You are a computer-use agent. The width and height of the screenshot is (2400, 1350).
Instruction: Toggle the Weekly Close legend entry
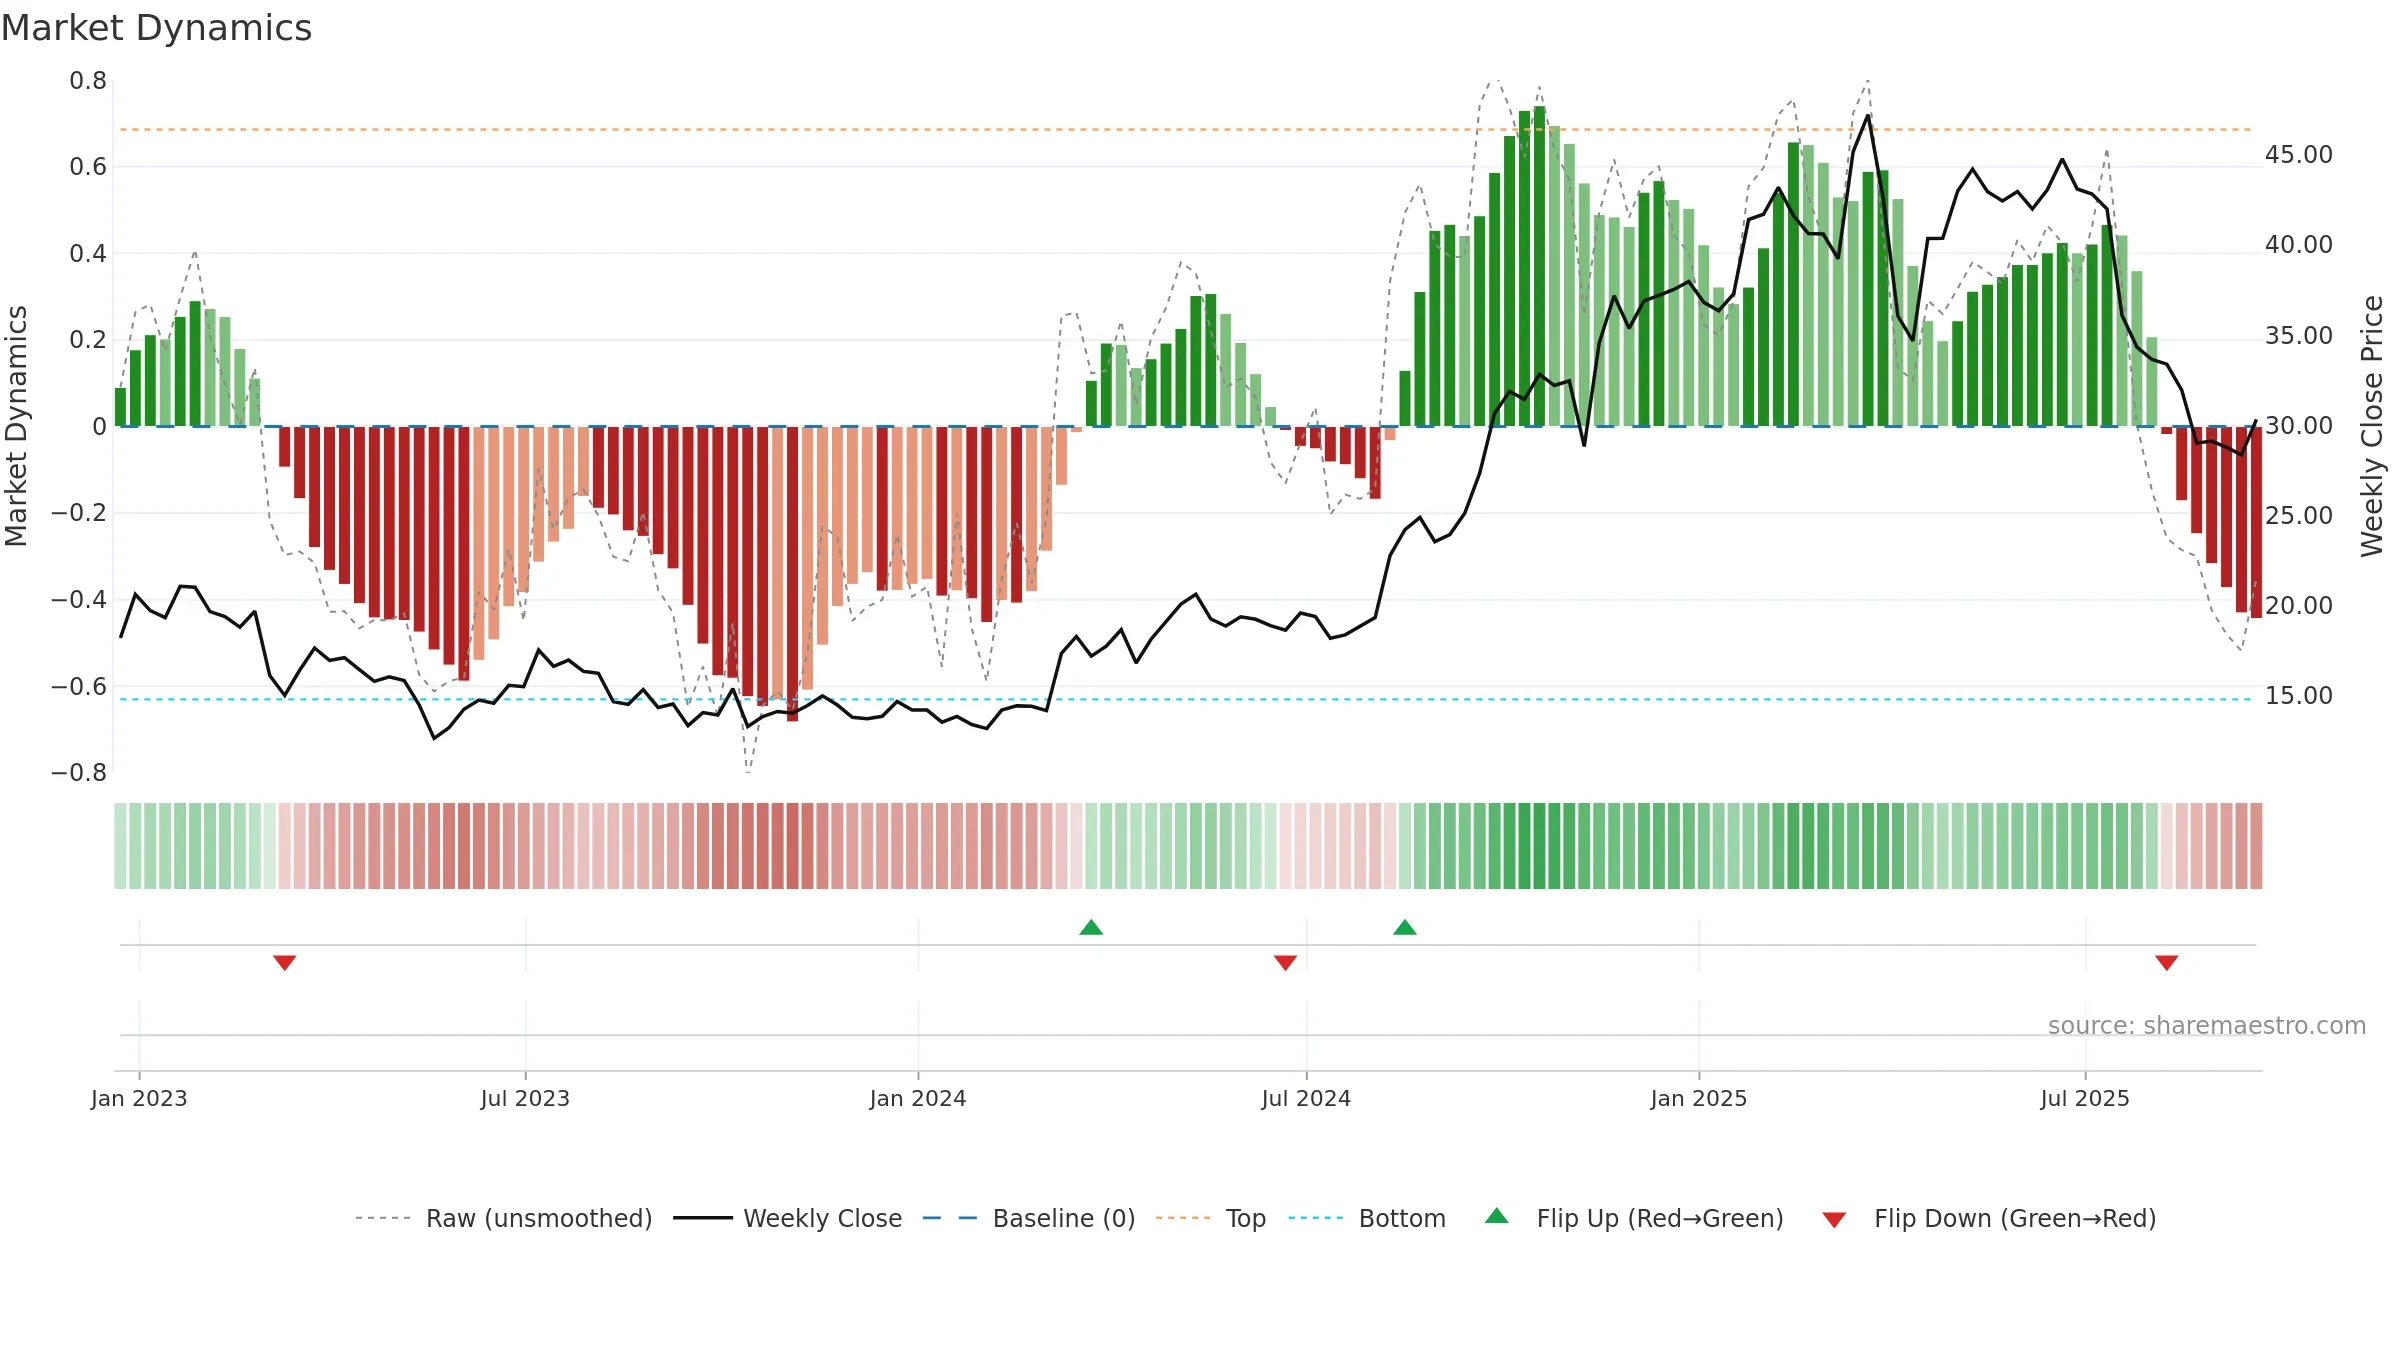[787, 1218]
